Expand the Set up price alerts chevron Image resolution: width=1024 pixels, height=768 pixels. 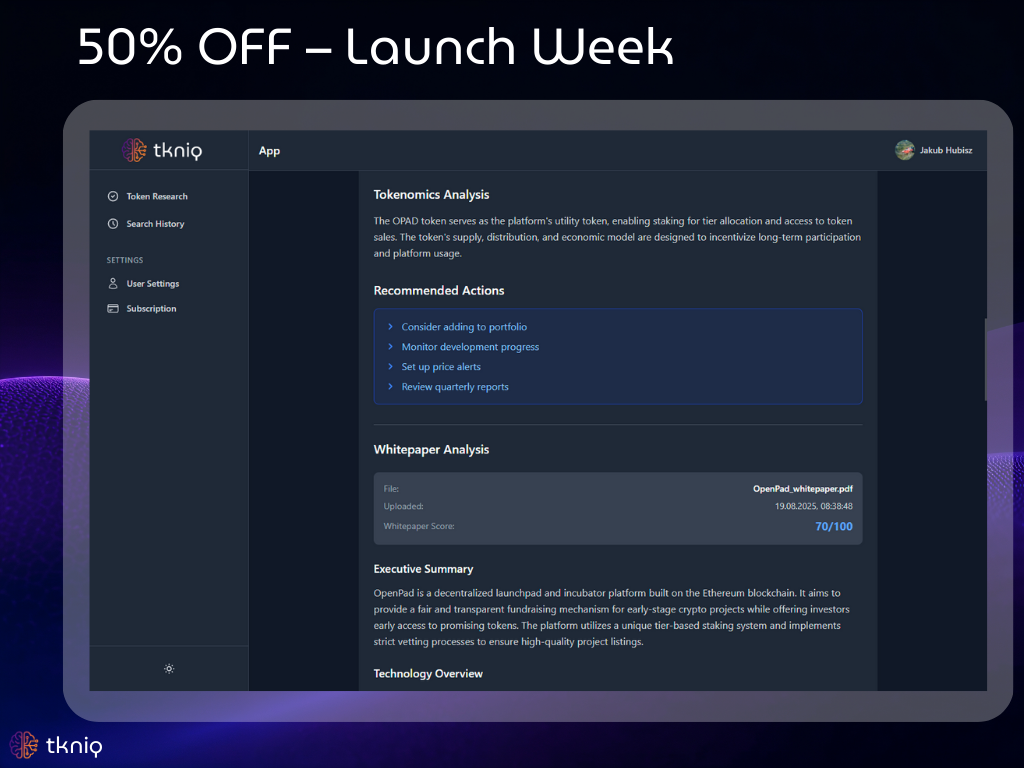[x=391, y=366]
